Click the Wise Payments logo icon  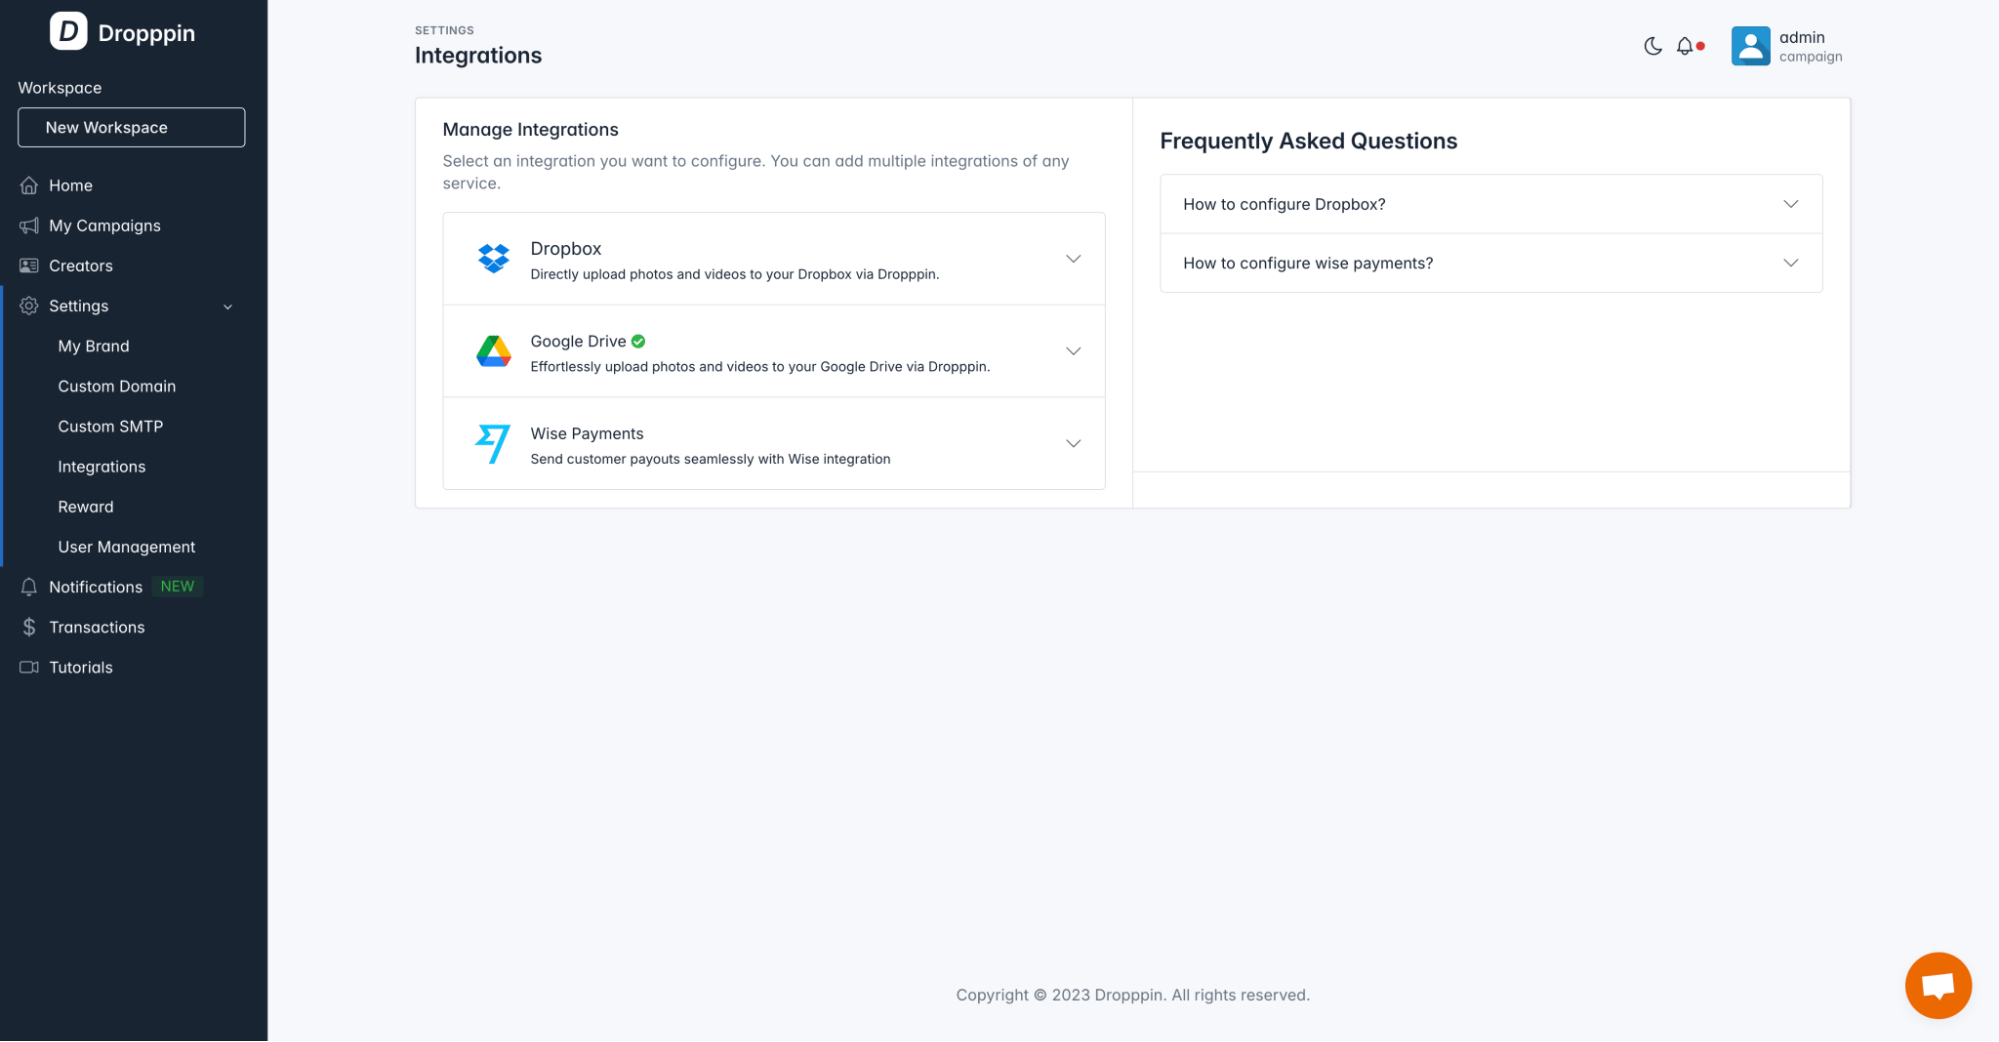coord(493,444)
